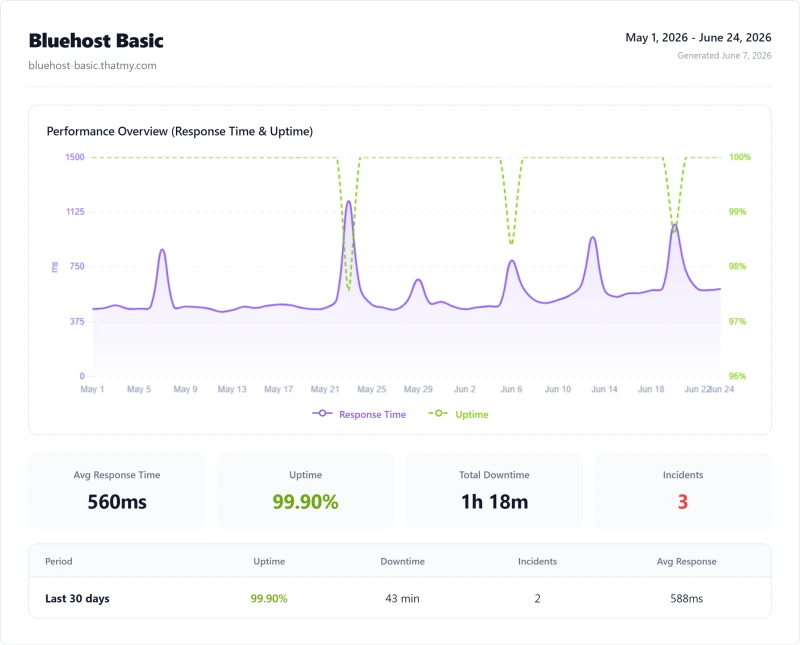Click the May 1 x-axis label
800x645 pixels.
tap(92, 389)
